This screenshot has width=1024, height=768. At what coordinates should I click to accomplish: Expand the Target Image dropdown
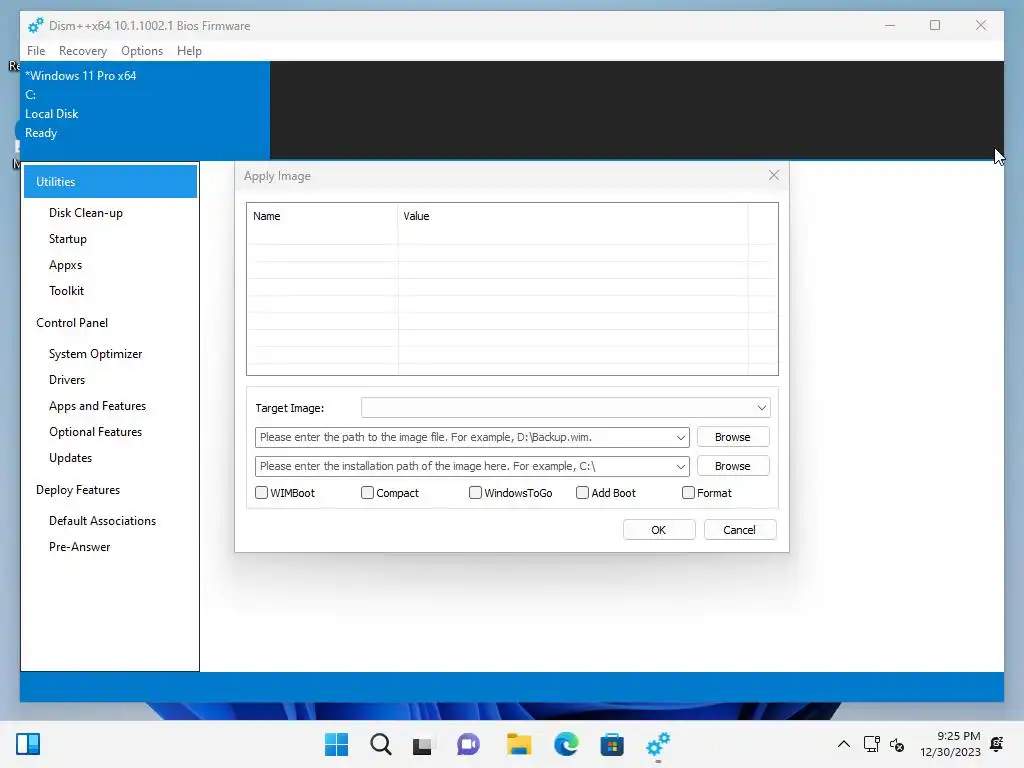(x=761, y=408)
